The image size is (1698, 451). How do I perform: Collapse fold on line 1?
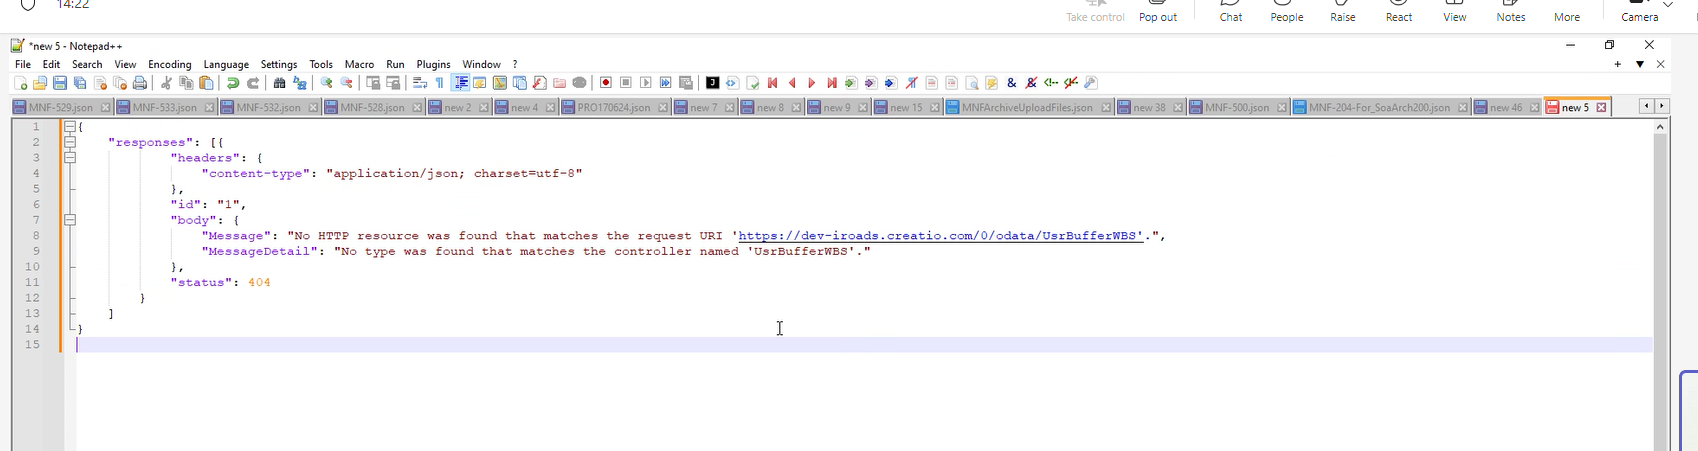click(x=70, y=127)
